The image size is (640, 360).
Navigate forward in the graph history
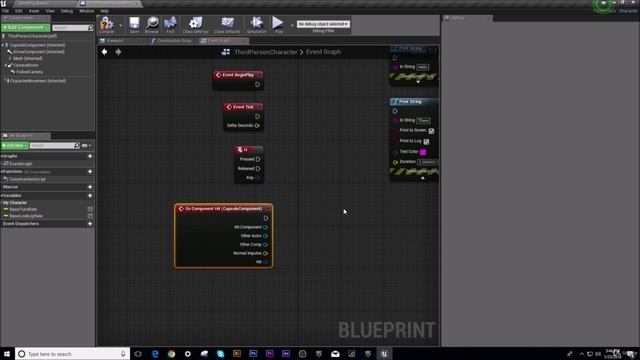click(x=118, y=52)
